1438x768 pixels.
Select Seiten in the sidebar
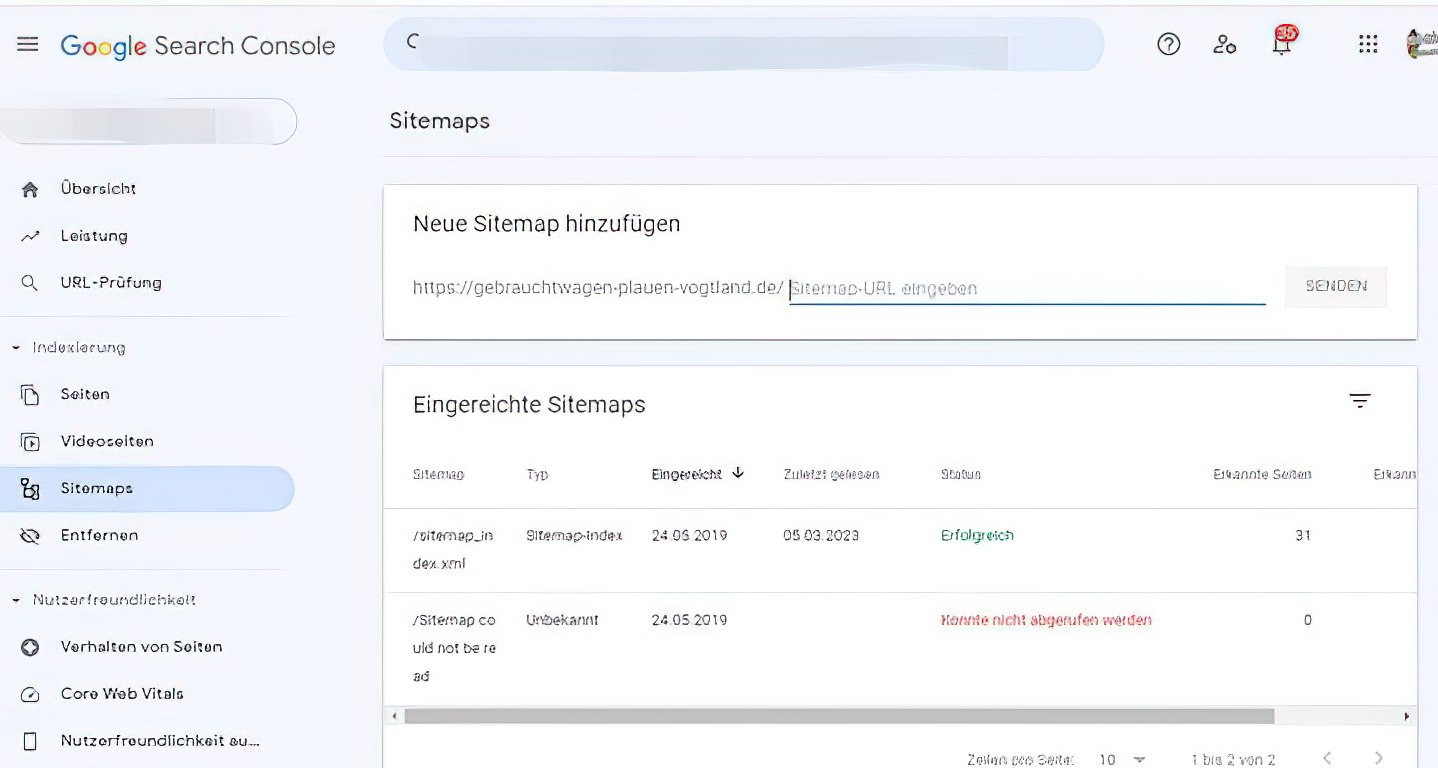click(31, 394)
